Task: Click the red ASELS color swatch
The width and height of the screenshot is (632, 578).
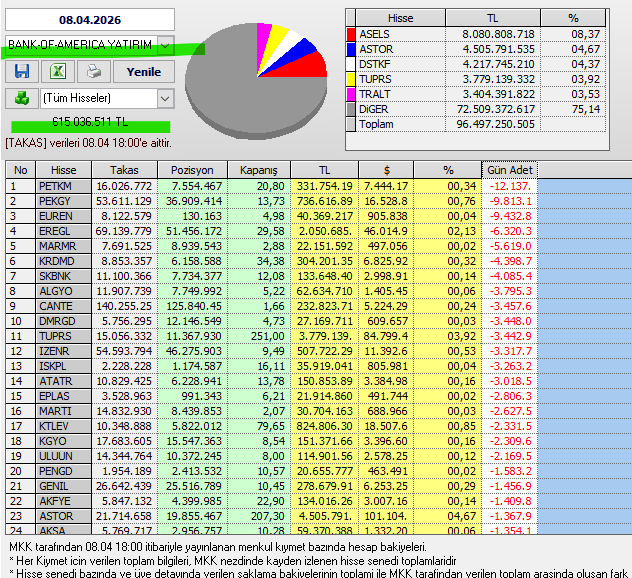Action: pyautogui.click(x=351, y=34)
